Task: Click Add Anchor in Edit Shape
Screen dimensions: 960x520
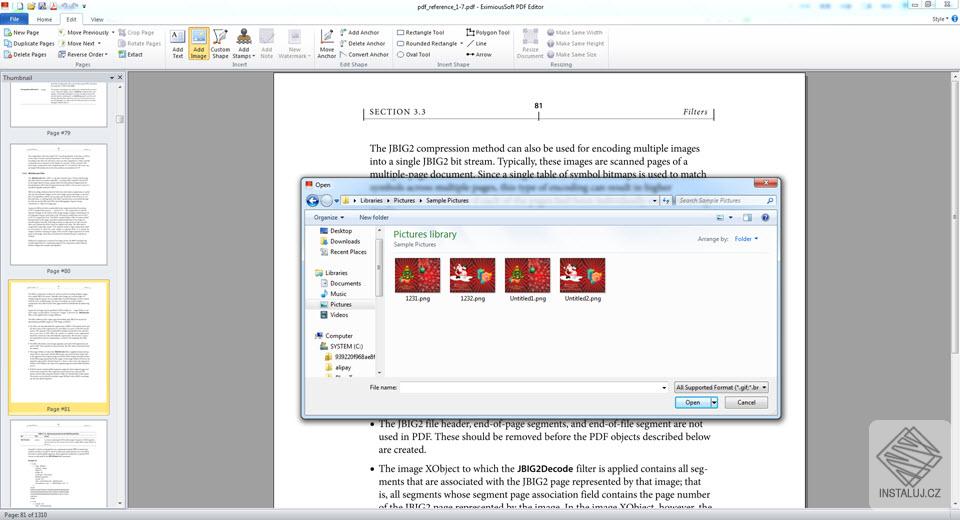Action: [x=359, y=32]
